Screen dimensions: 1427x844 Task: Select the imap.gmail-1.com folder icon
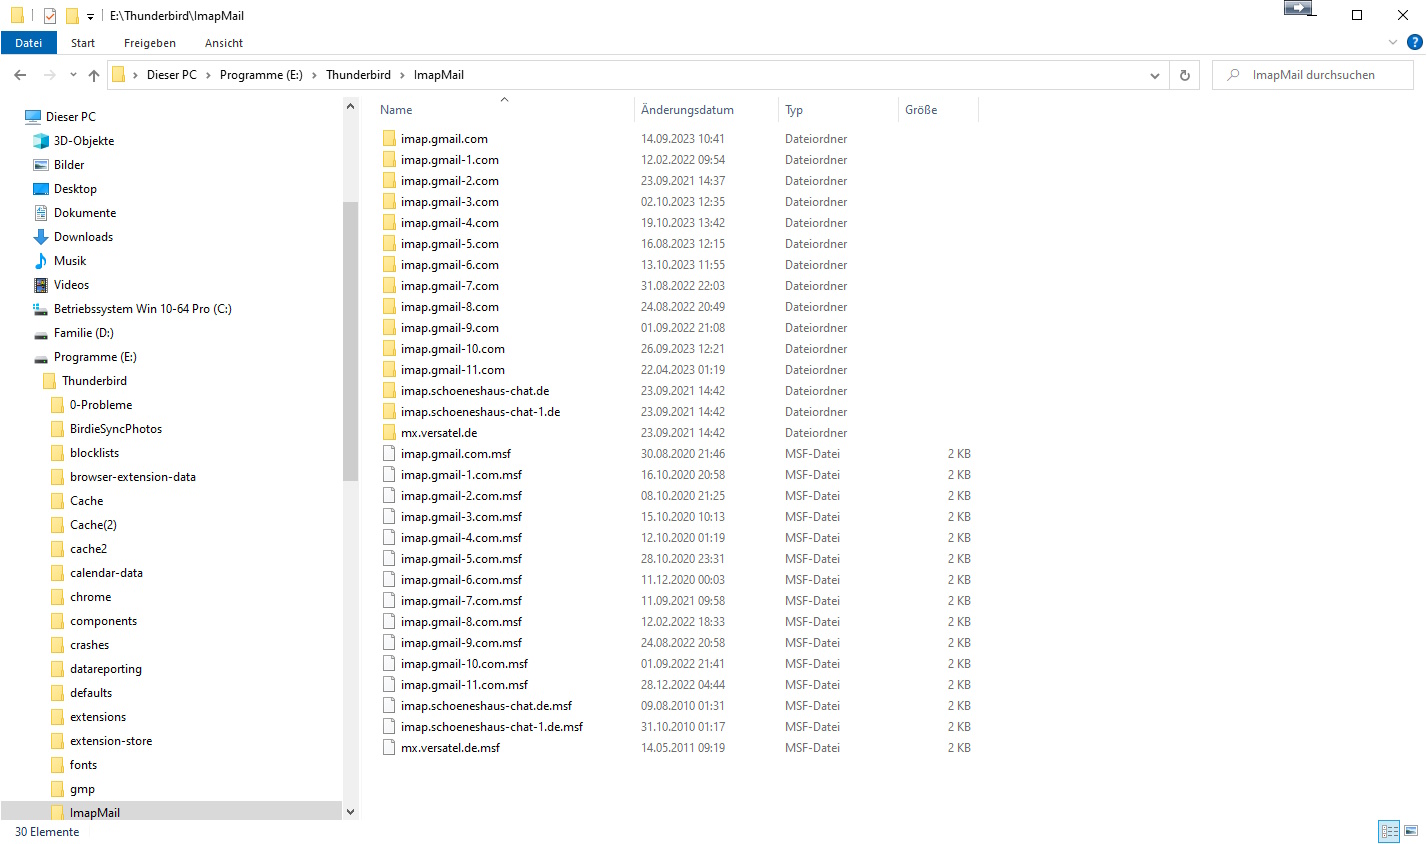pos(389,160)
